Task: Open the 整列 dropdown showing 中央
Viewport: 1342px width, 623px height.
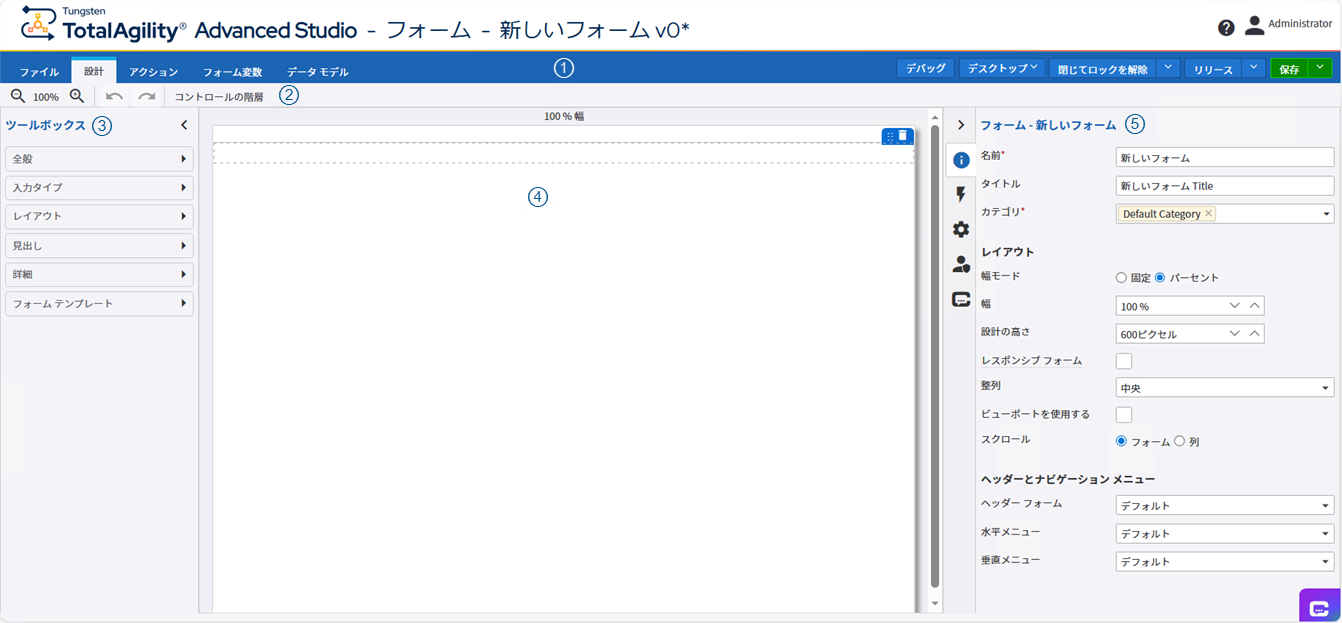Action: point(1224,387)
